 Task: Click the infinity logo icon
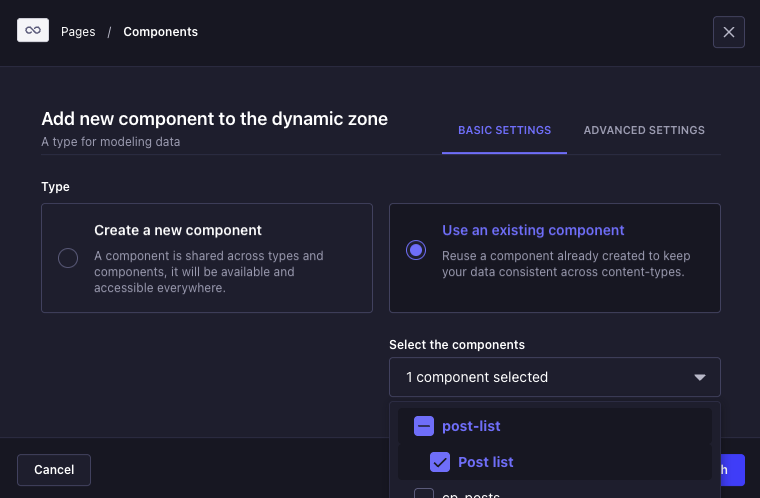33,31
